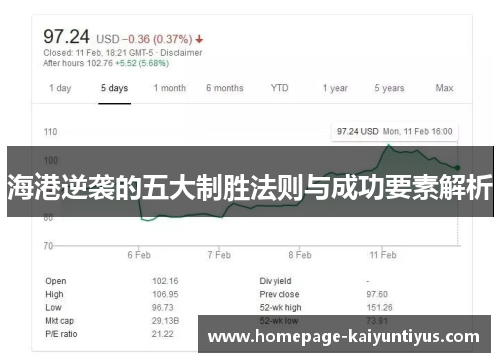500x362 pixels.
Task: Click the High value 106.95
Action: [165, 294]
